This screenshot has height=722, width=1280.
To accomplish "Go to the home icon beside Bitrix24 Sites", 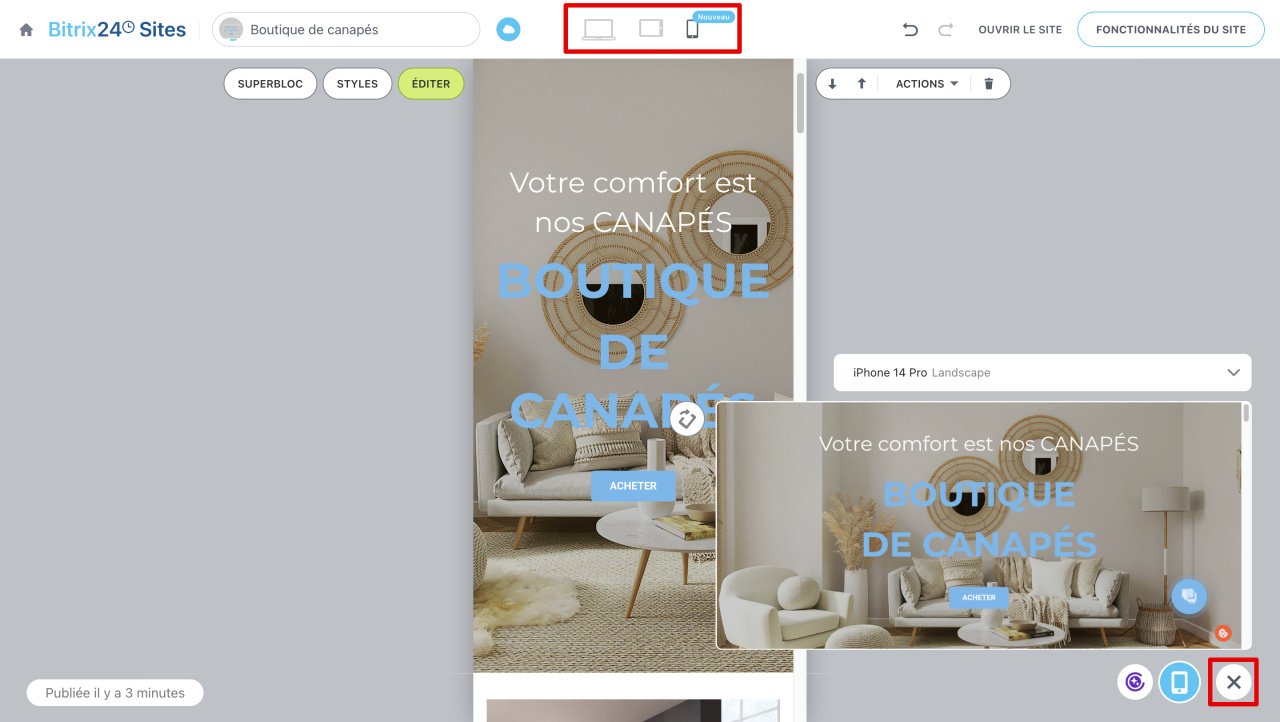I will point(26,30).
